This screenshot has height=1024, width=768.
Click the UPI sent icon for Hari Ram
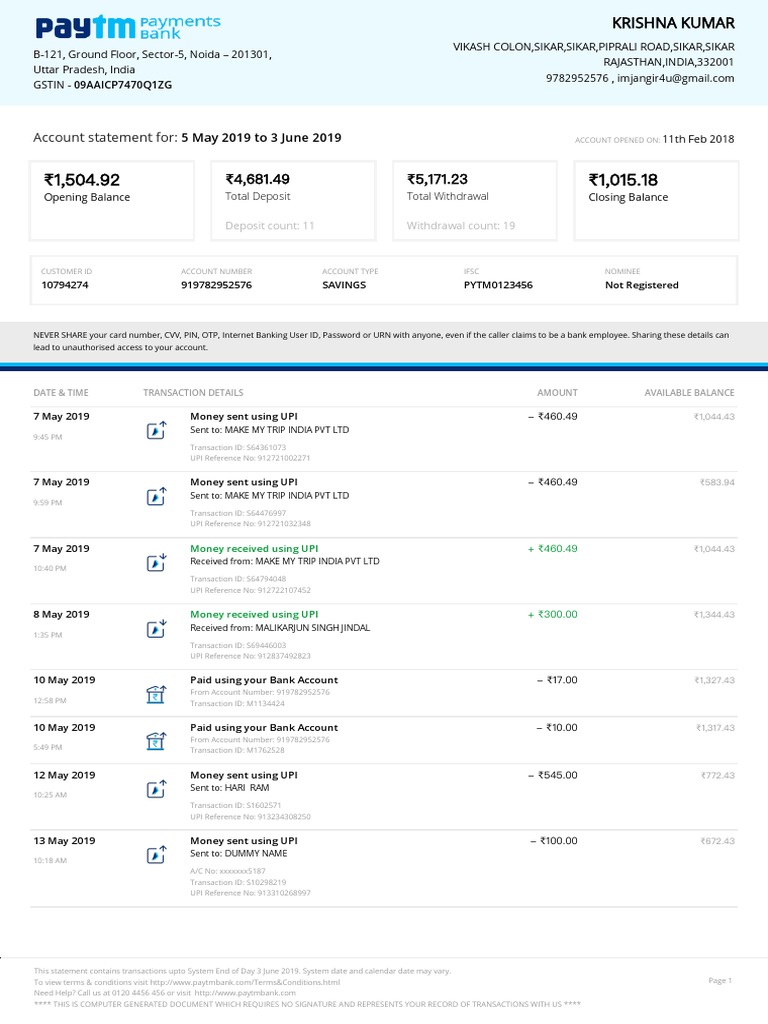click(x=156, y=790)
